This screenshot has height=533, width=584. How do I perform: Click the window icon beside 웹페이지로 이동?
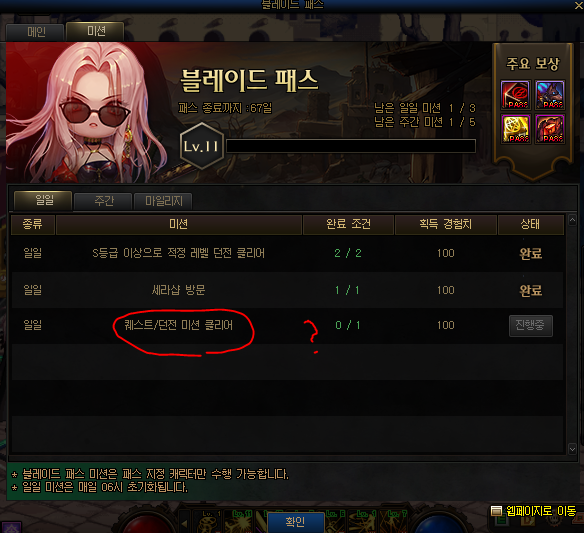496,511
